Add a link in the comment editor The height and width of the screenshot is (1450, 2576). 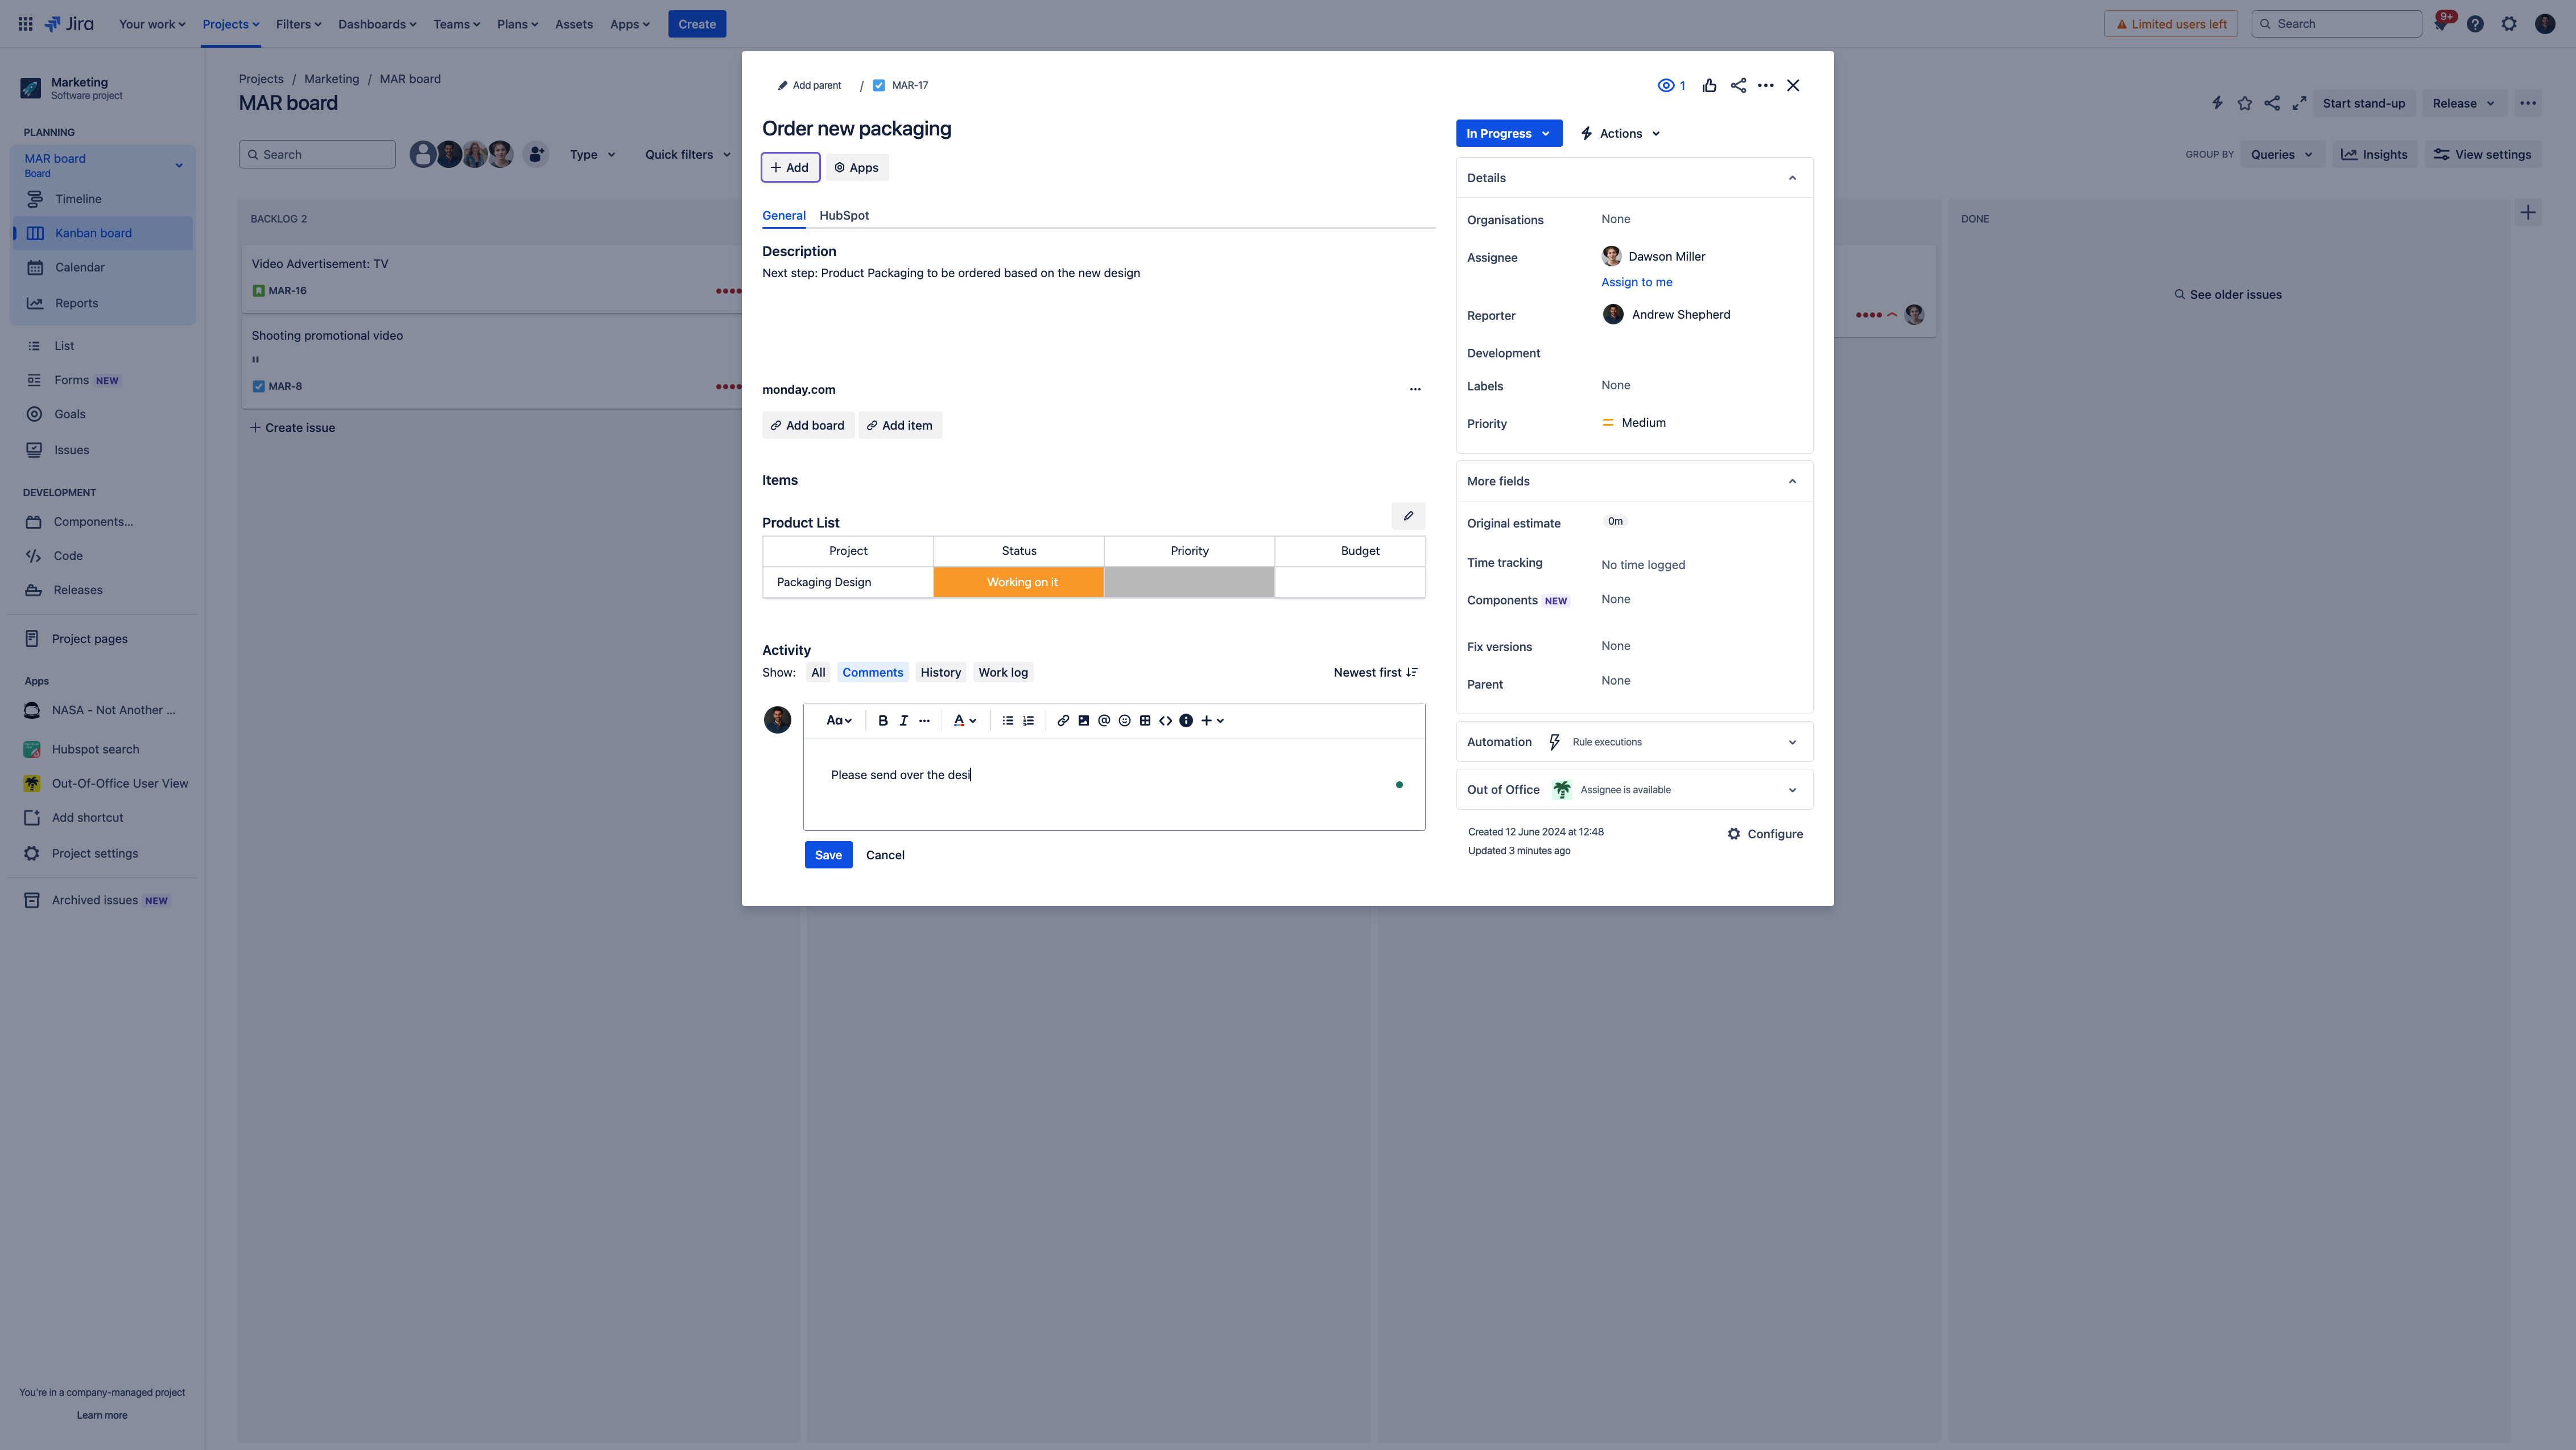pos(1063,720)
